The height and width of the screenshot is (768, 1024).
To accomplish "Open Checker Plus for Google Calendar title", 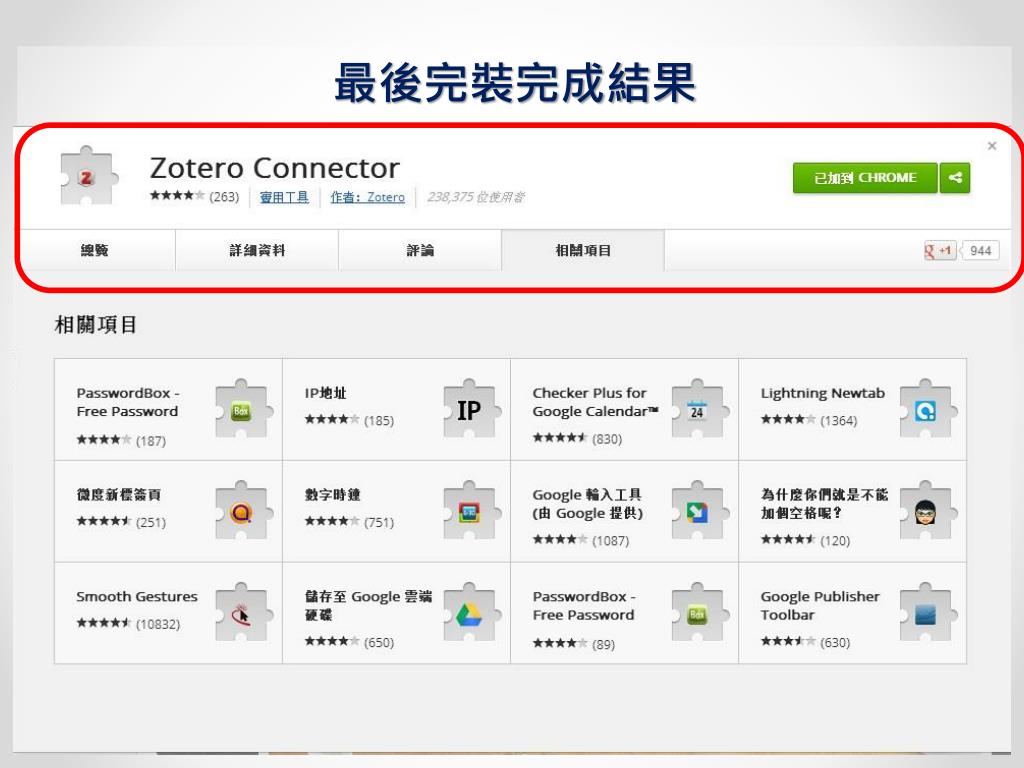I will 595,402.
